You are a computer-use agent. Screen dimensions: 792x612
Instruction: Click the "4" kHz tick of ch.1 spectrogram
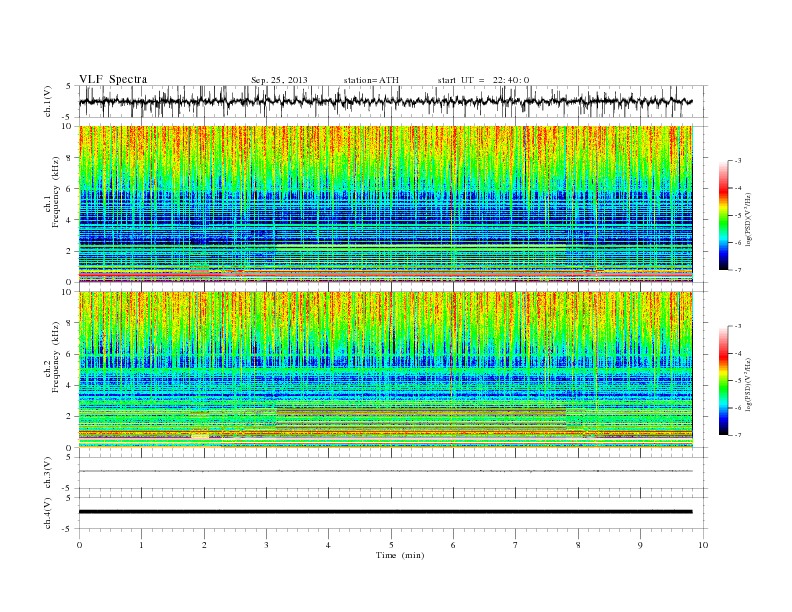69,220
